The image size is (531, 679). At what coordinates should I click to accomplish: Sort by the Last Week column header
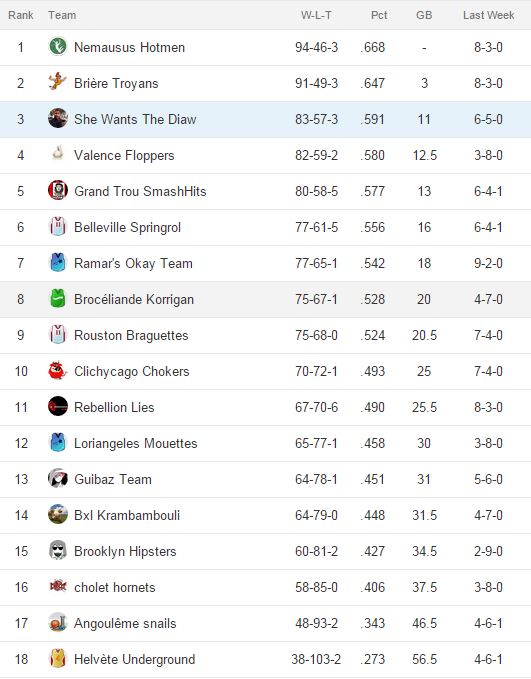click(489, 15)
